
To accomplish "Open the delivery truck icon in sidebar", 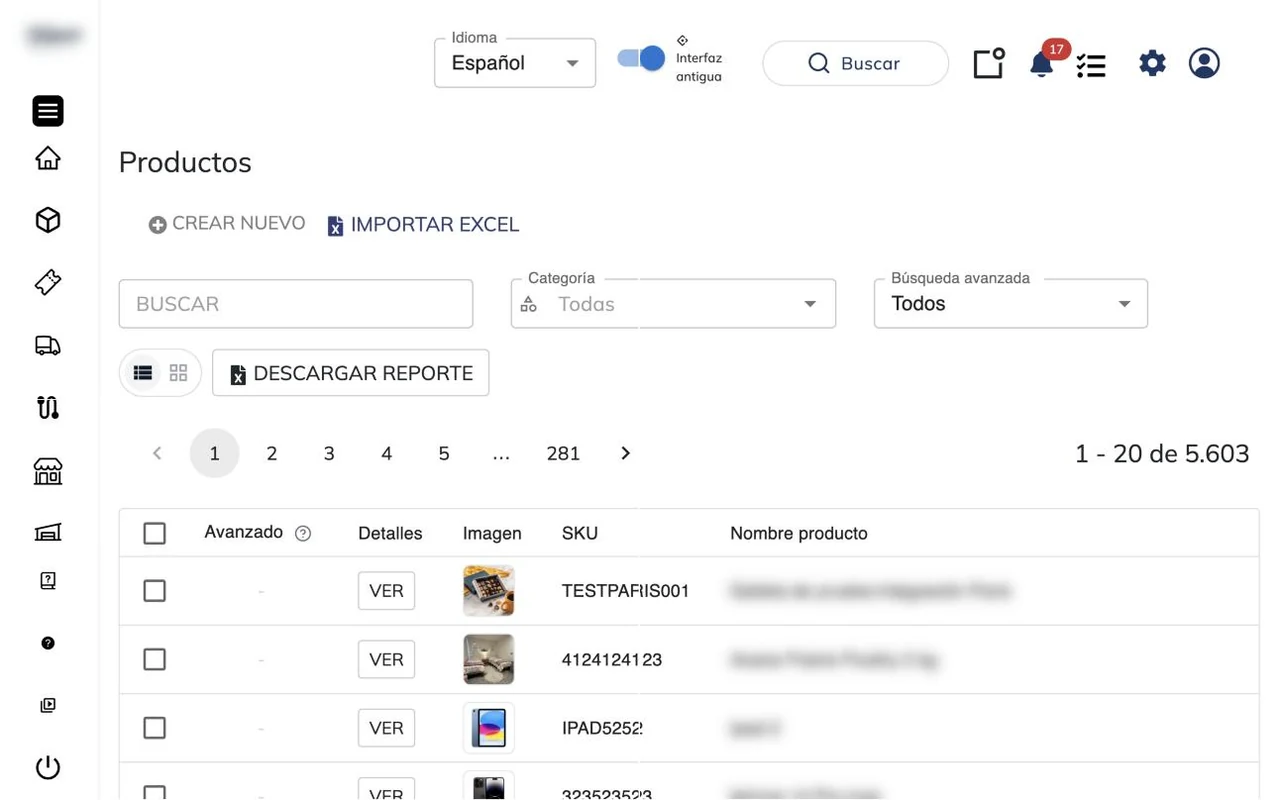I will [48, 345].
